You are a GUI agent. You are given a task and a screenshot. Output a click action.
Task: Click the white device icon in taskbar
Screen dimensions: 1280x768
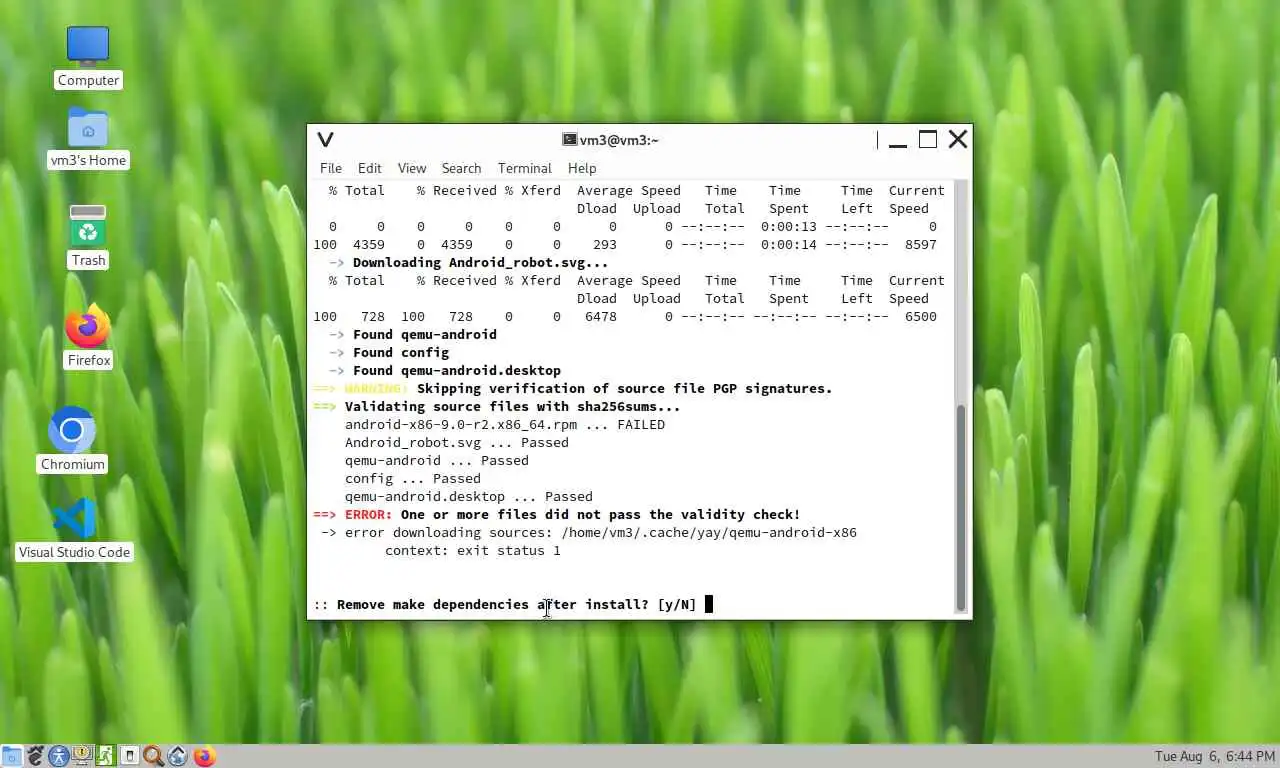click(130, 756)
